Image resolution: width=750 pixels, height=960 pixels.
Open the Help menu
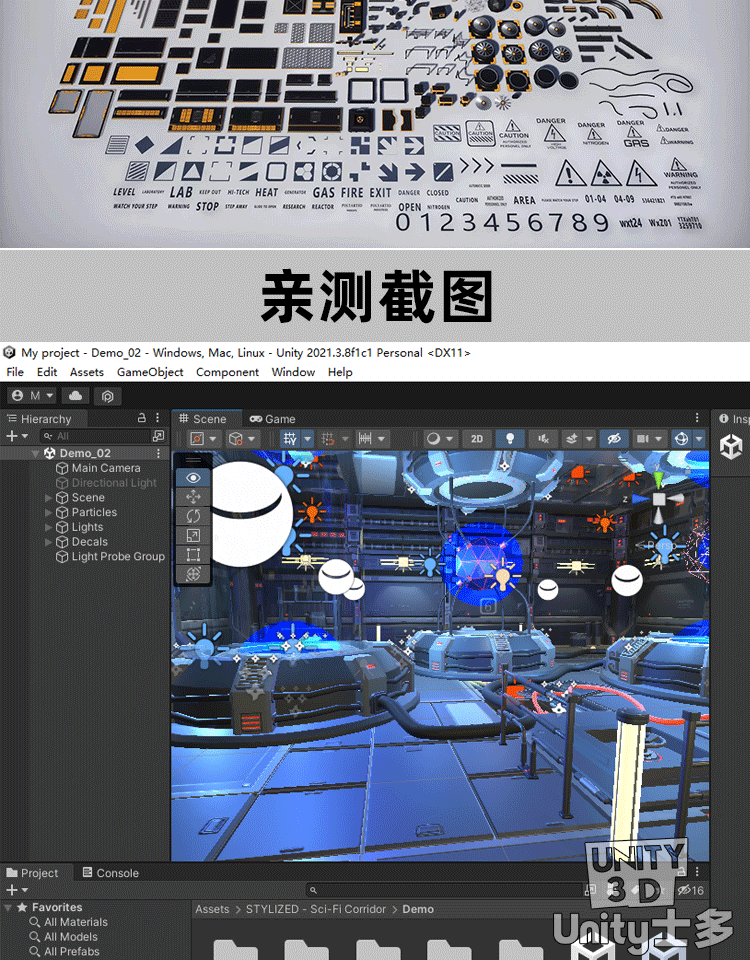pos(340,372)
